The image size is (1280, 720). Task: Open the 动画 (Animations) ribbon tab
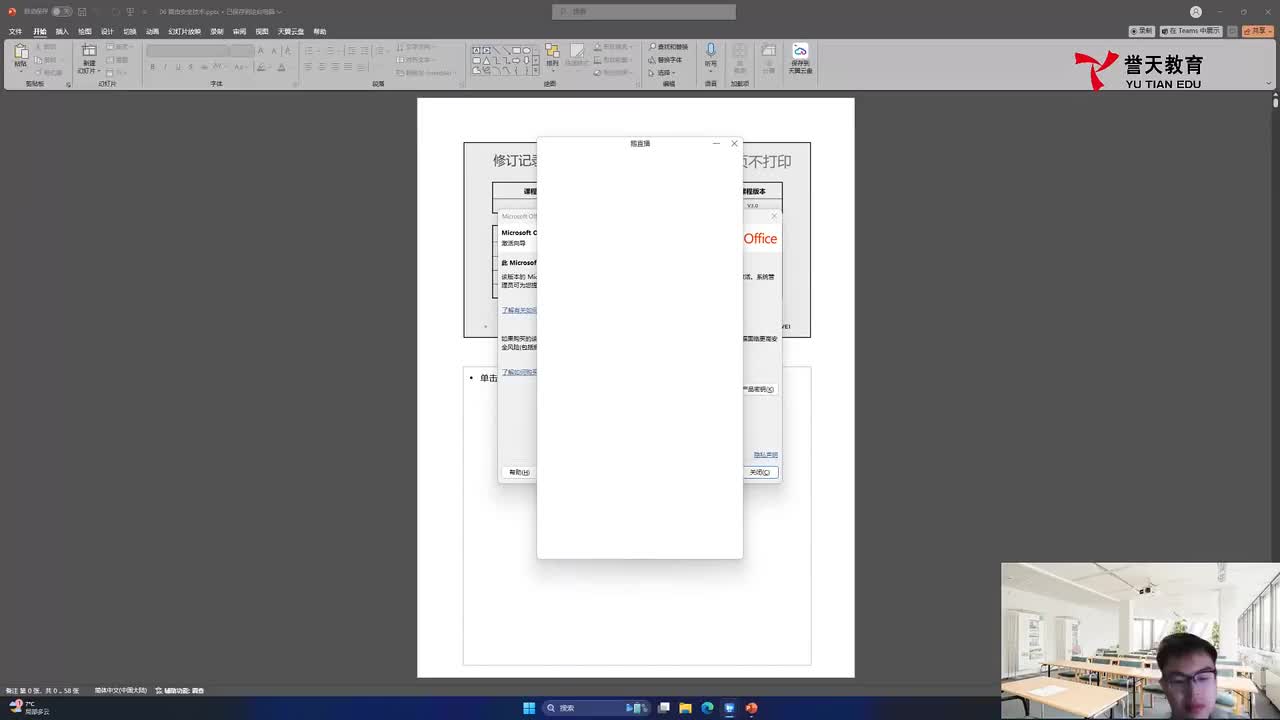point(153,32)
